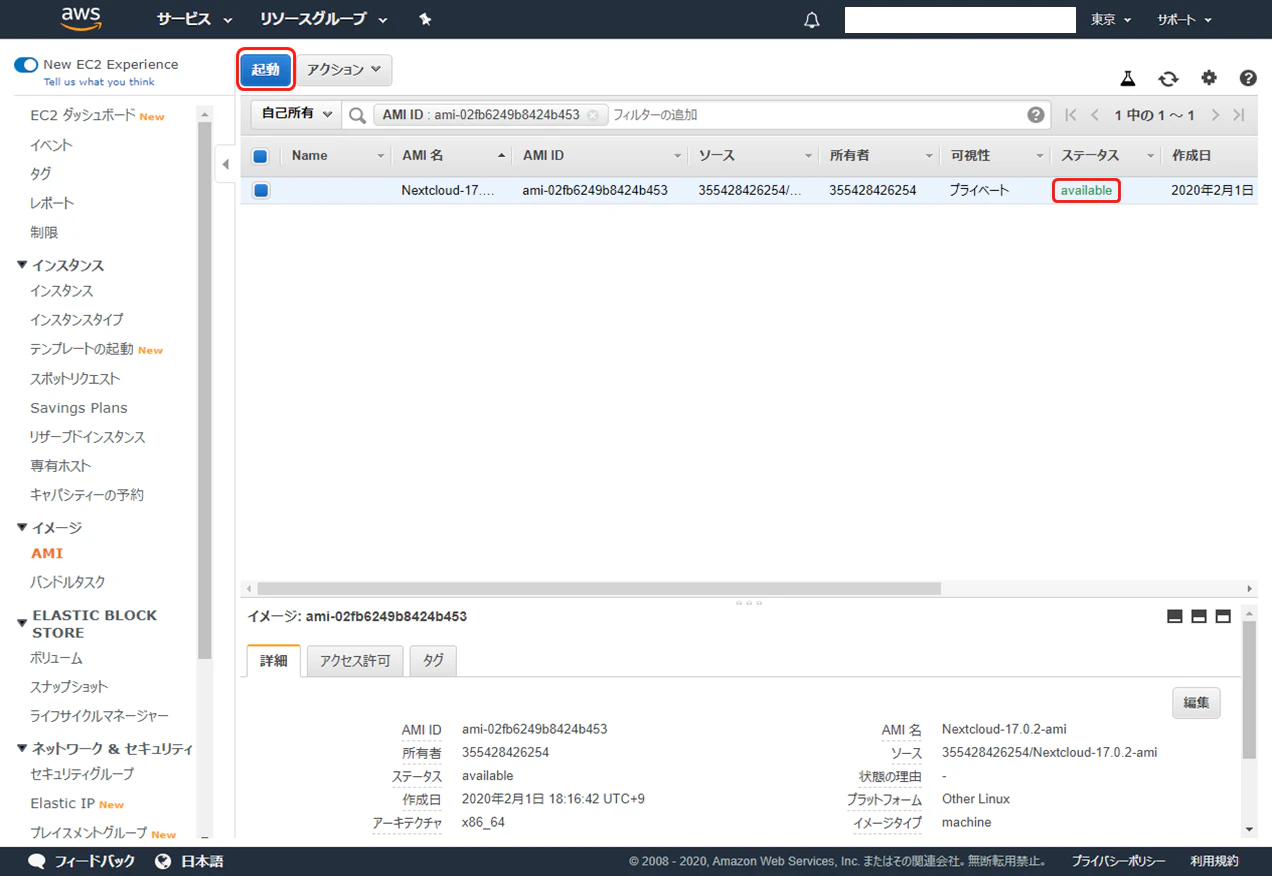Sort by the AMI 名 column header
This screenshot has width=1272, height=876.
coord(422,156)
